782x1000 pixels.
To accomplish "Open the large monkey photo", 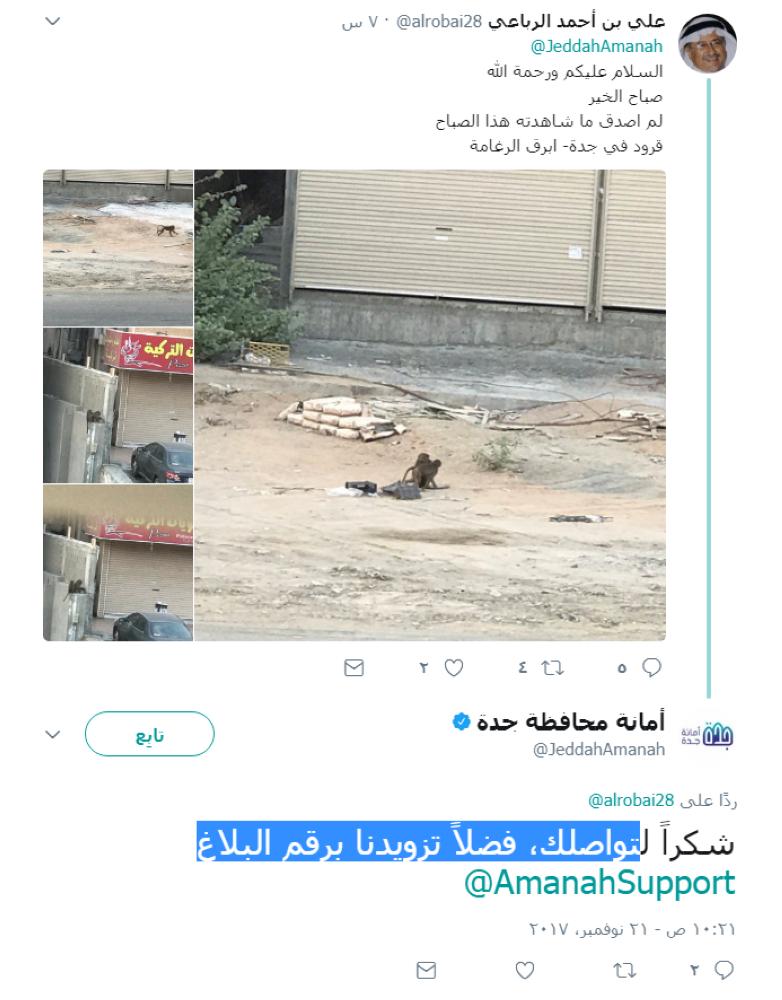I will pyautogui.click(x=430, y=405).
